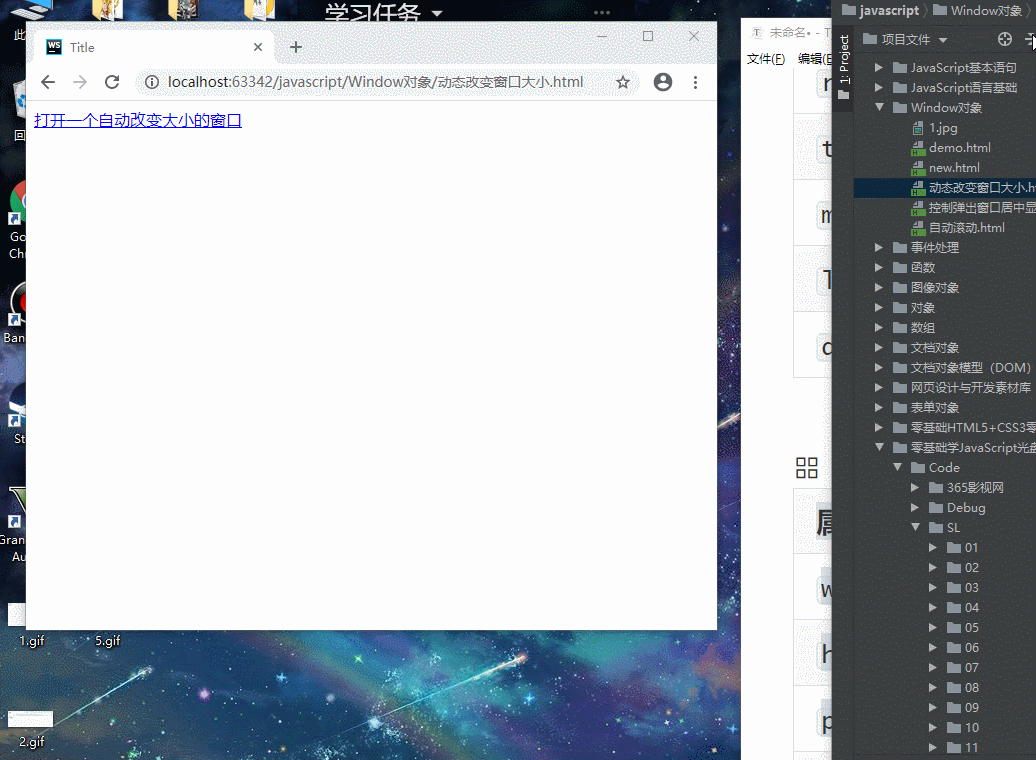
Task: Expand the 数组 folder
Action: [879, 327]
